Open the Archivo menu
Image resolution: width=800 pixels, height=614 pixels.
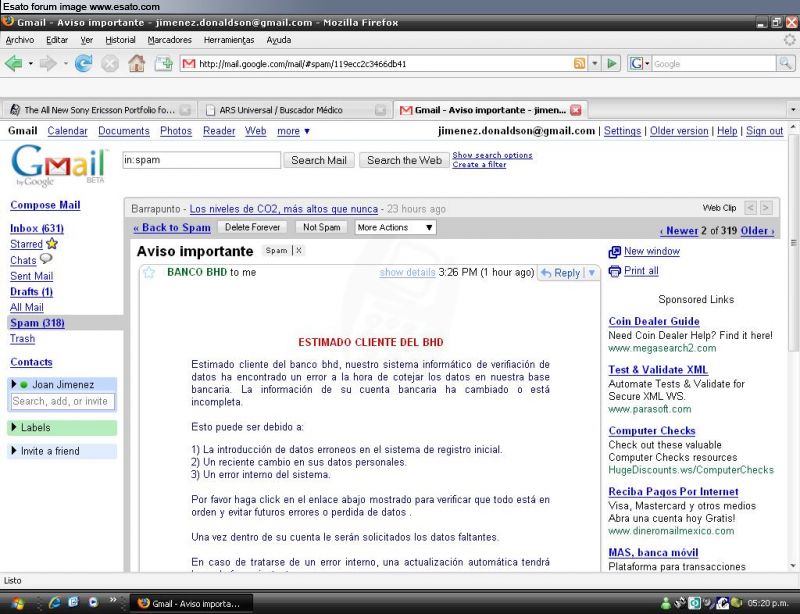[19, 40]
